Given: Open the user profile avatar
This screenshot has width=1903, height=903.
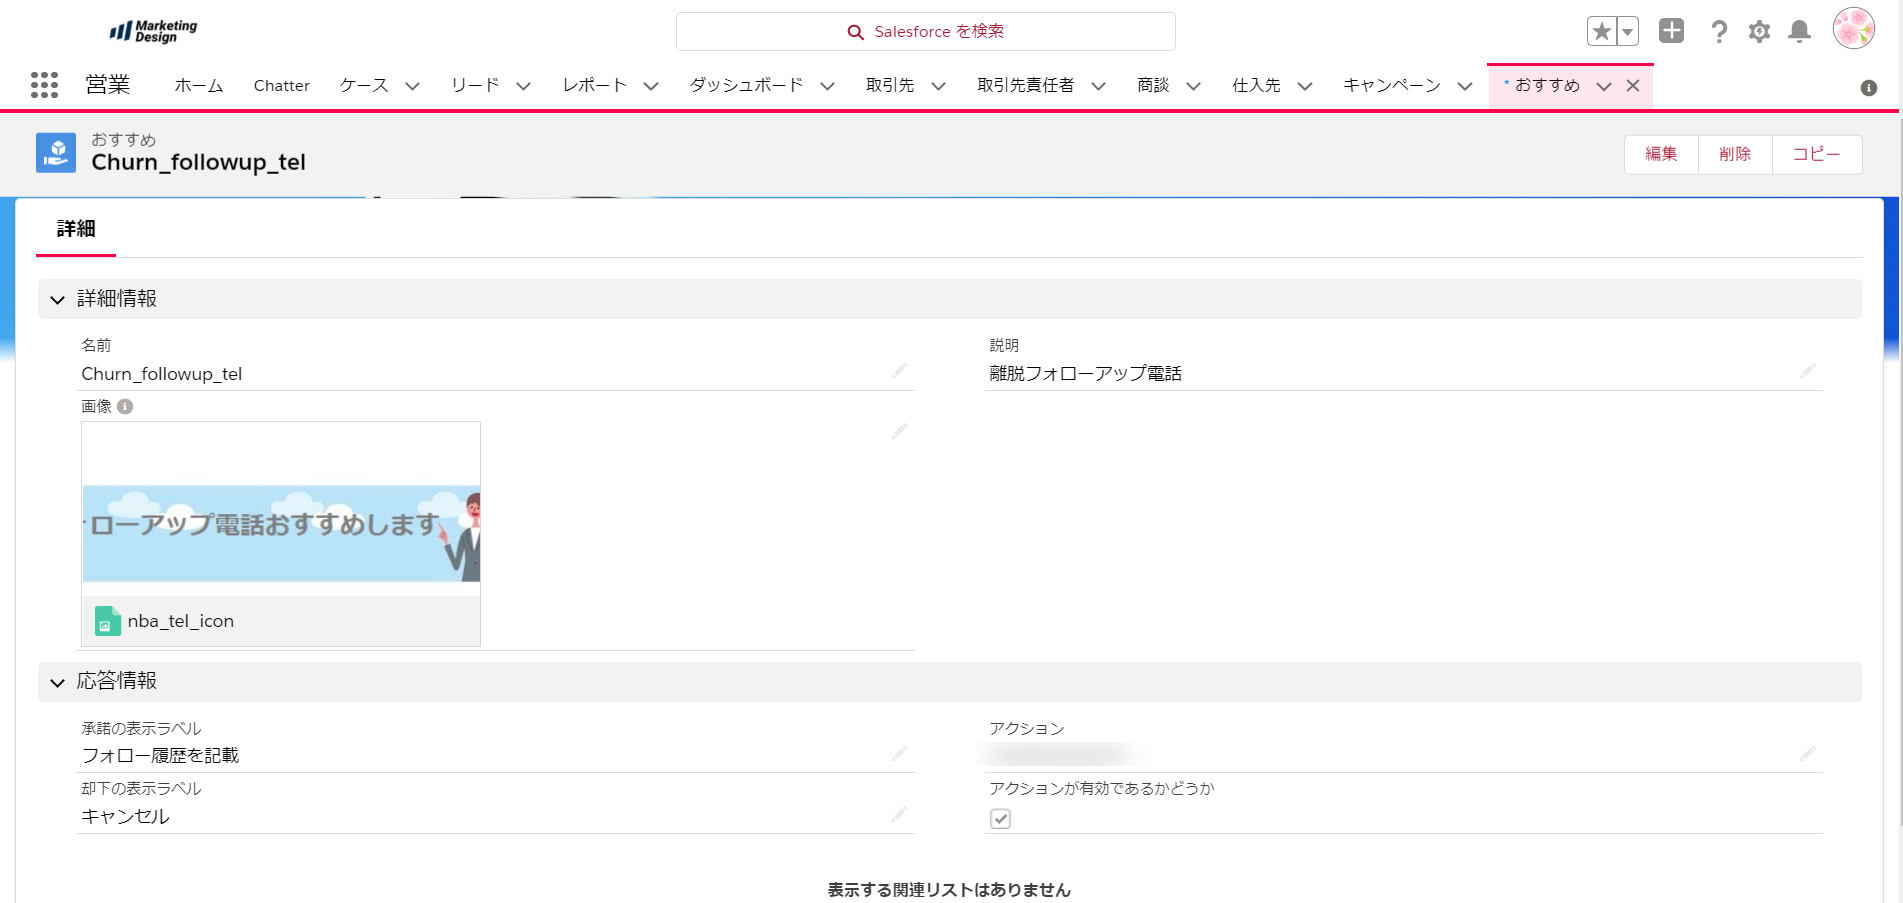Looking at the screenshot, I should click(1853, 29).
